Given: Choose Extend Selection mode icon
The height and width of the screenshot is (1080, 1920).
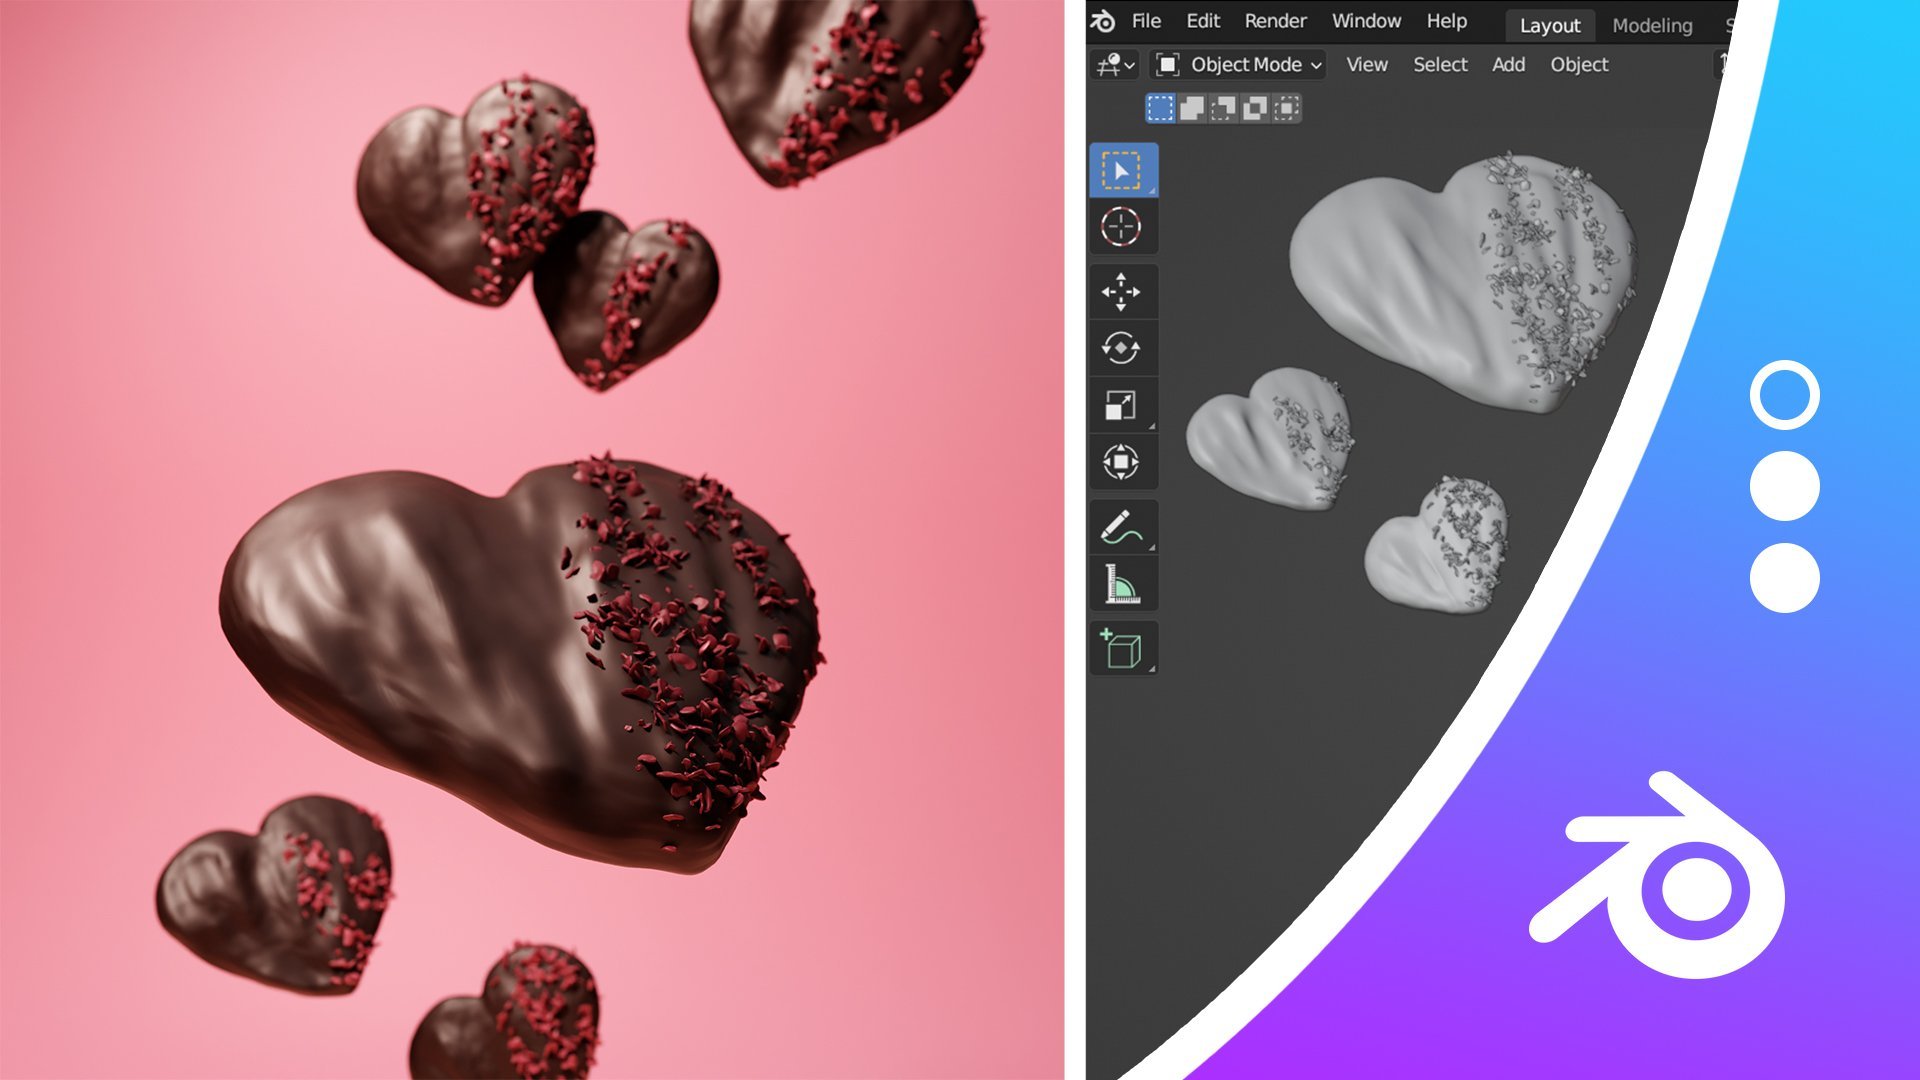Looking at the screenshot, I should pyautogui.click(x=1192, y=108).
